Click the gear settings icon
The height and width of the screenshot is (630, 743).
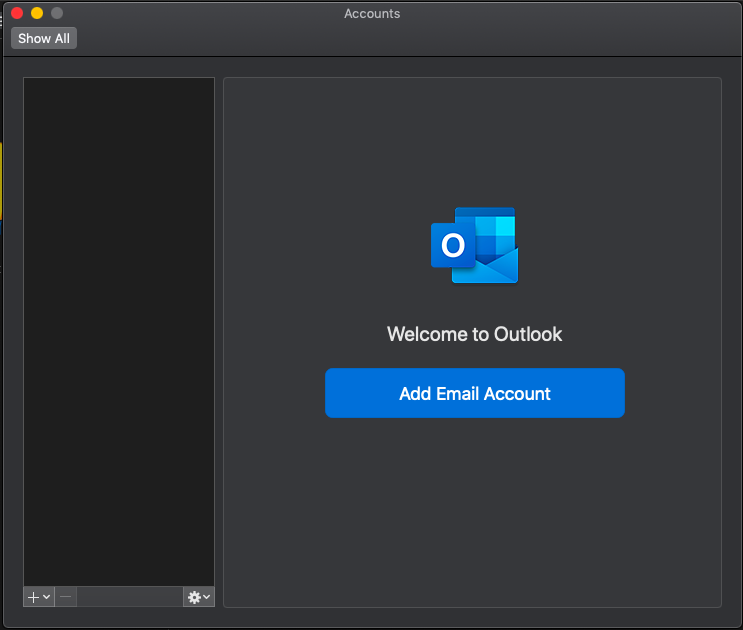click(x=194, y=597)
